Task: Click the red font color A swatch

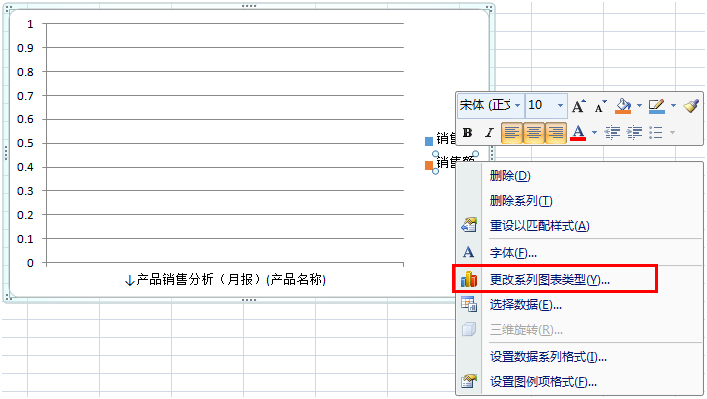Action: (x=578, y=133)
